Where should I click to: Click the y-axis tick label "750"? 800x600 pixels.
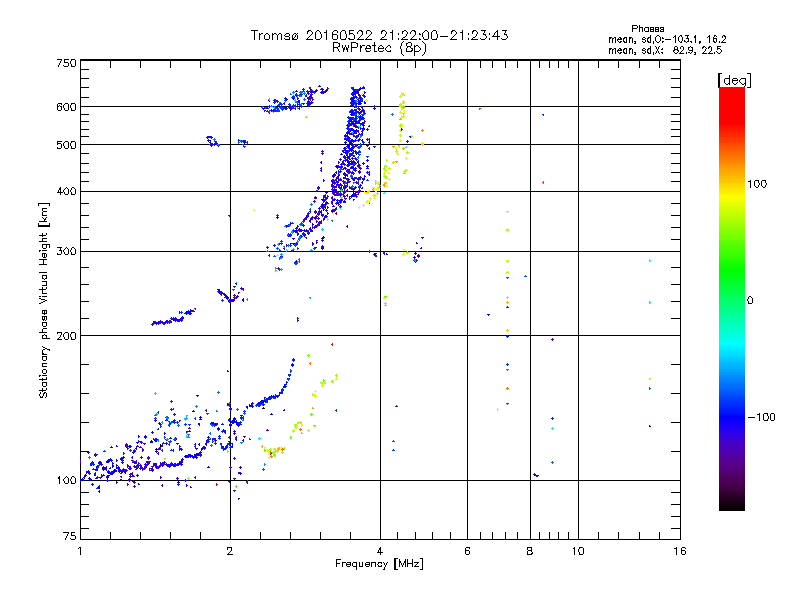[x=66, y=63]
